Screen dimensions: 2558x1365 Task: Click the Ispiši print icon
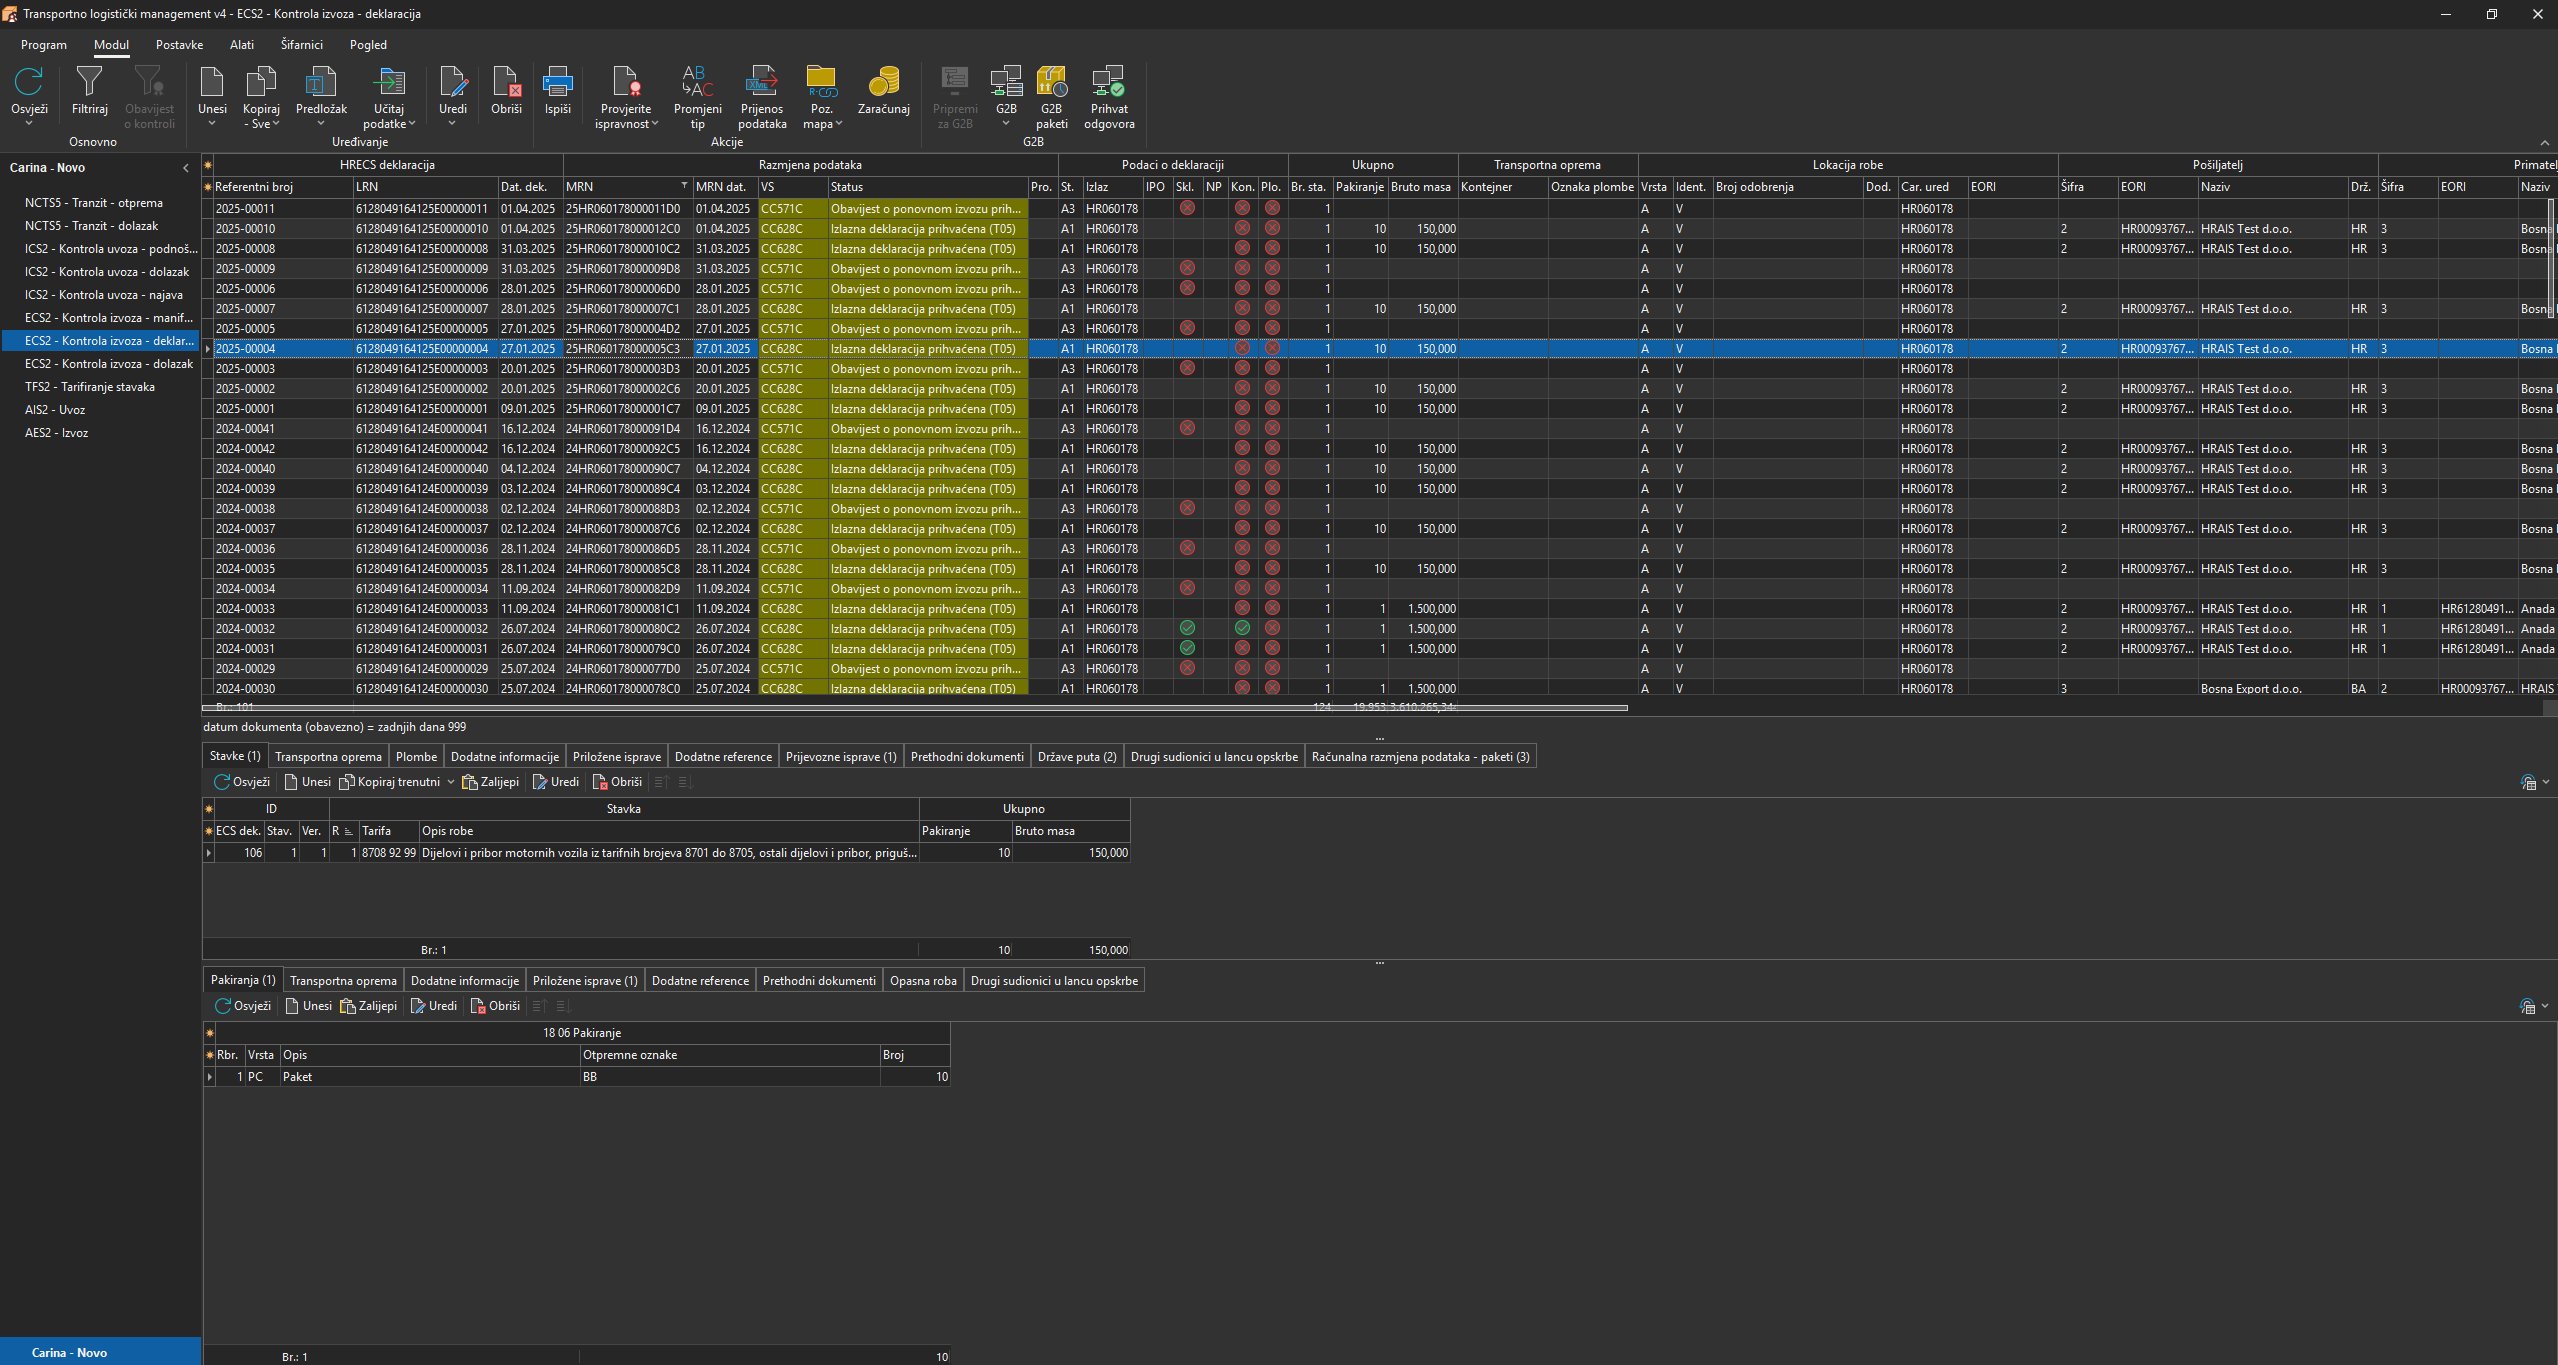557,82
